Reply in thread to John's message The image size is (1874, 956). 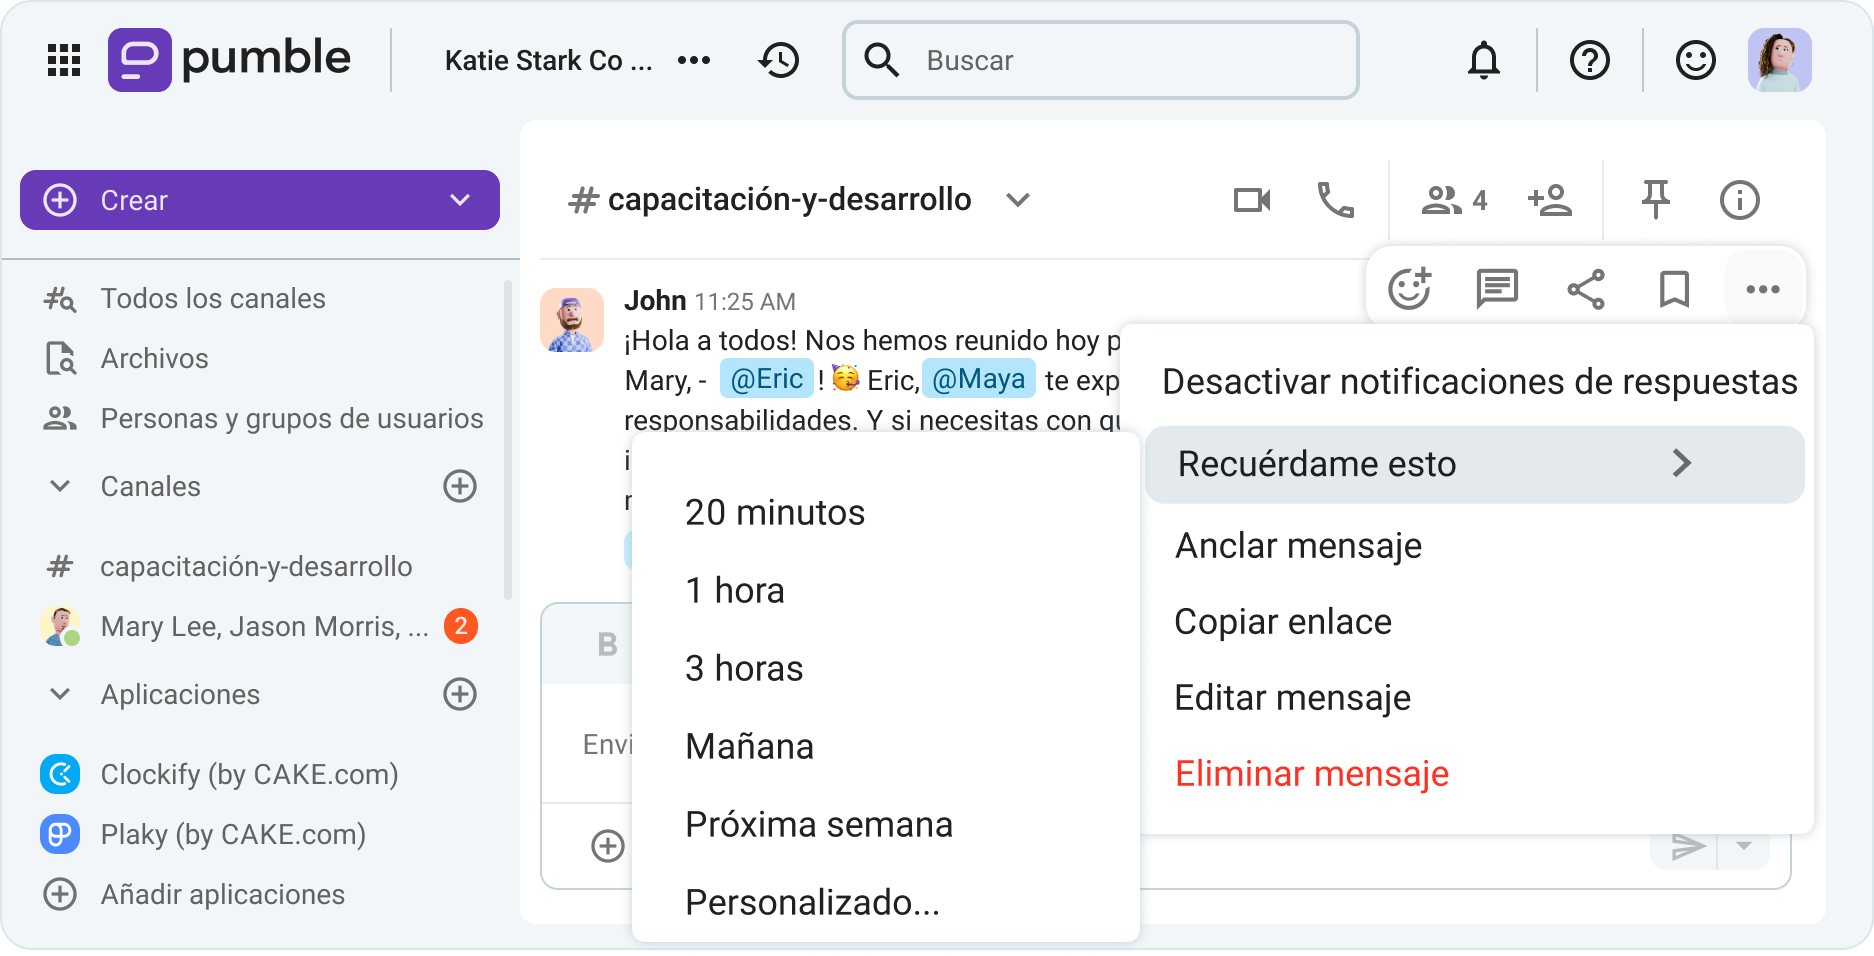pyautogui.click(x=1497, y=289)
